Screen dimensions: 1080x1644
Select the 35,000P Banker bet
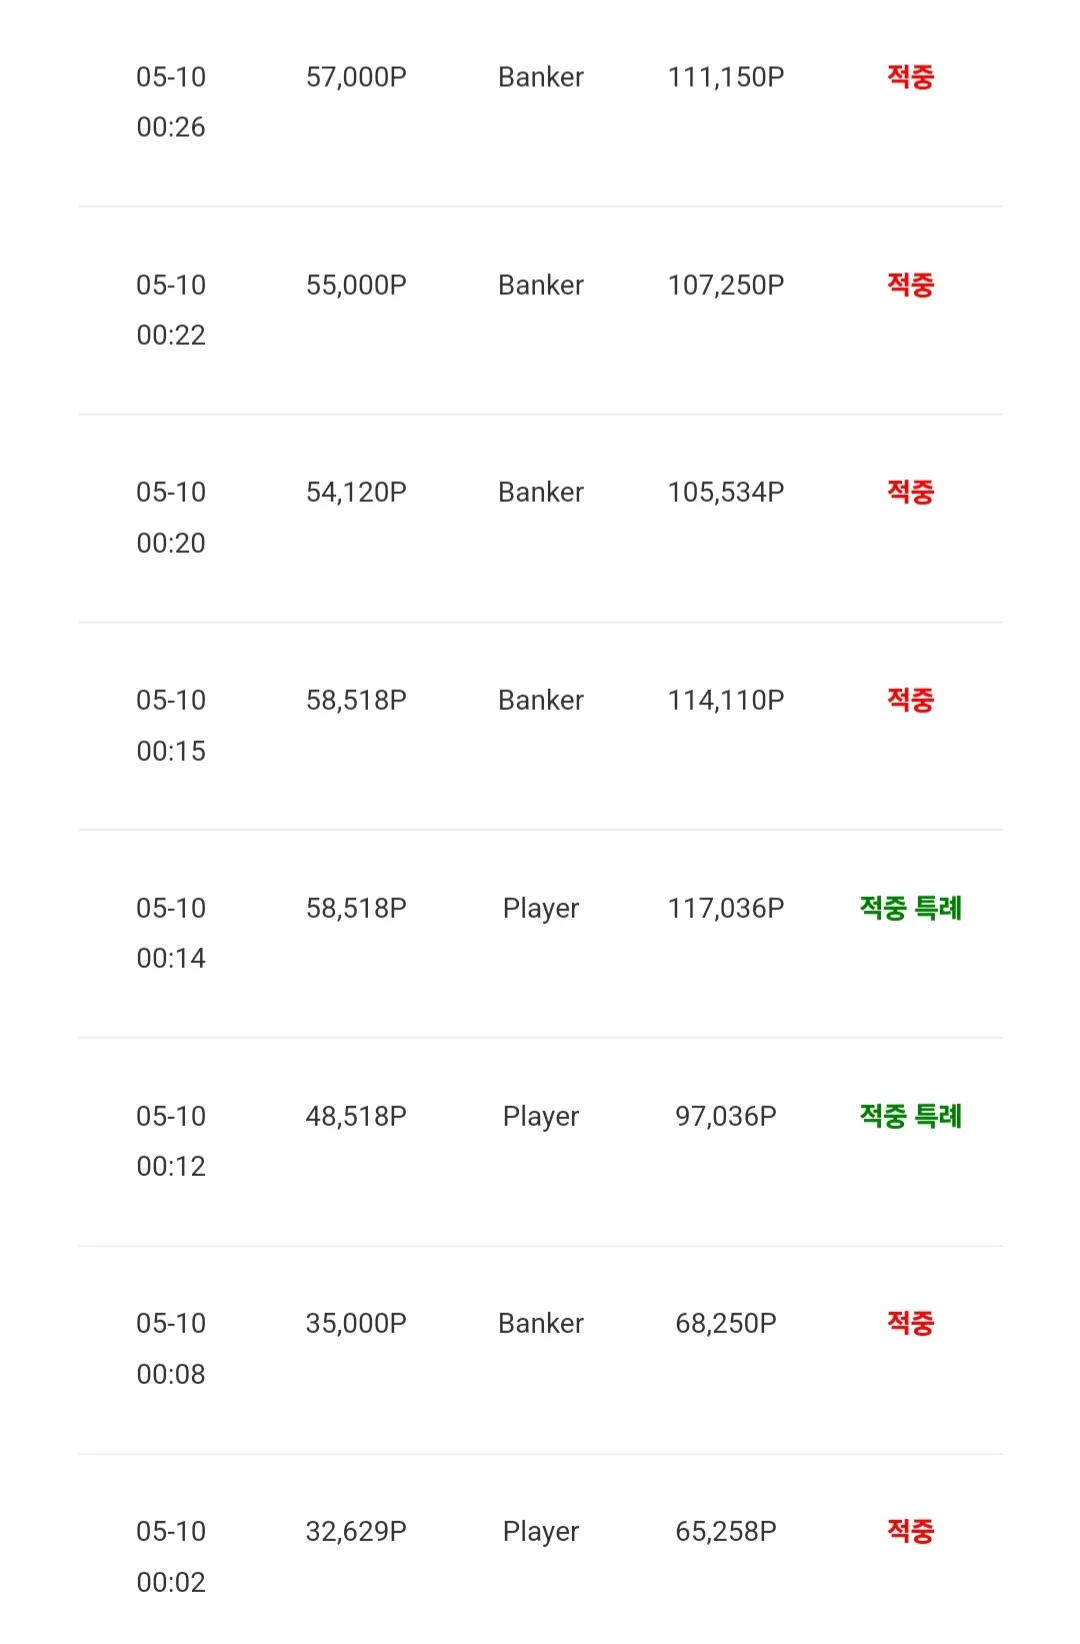click(540, 1350)
